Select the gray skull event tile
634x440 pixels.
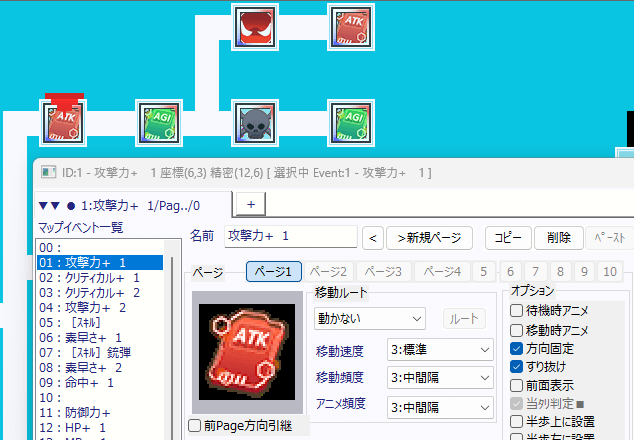click(253, 122)
